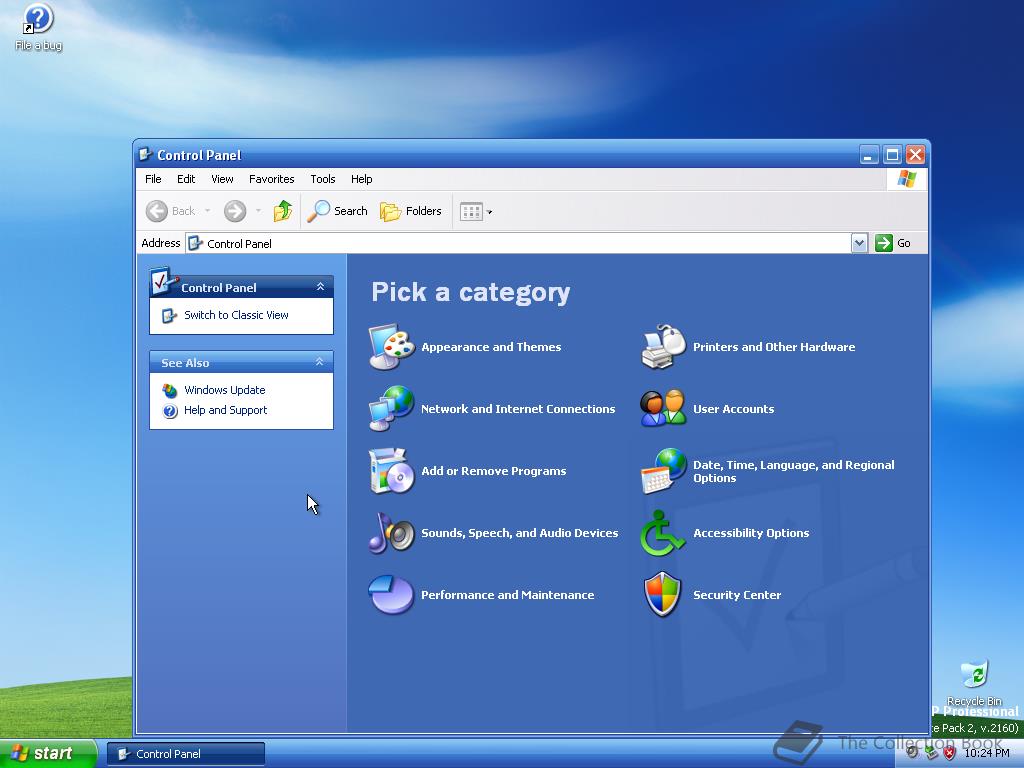The image size is (1024, 768).
Task: Click the Windows Update link
Action: click(x=225, y=390)
